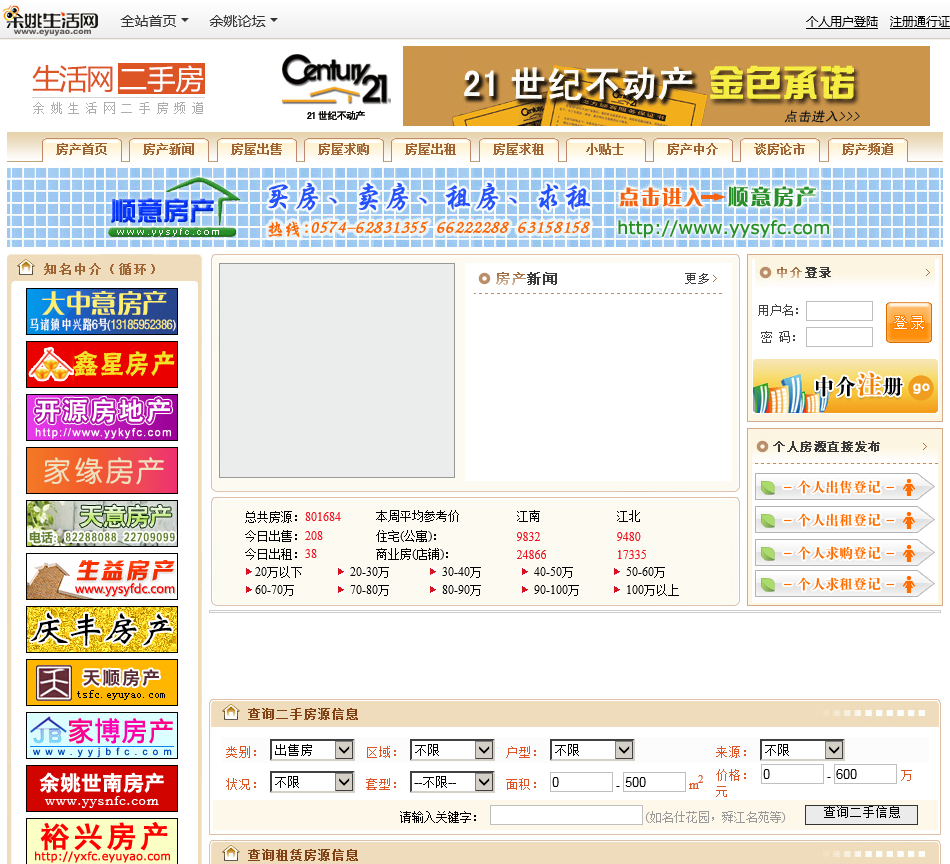950x864 pixels.
Task: Click the arrow icon in 中介登录 header
Action: (928, 273)
